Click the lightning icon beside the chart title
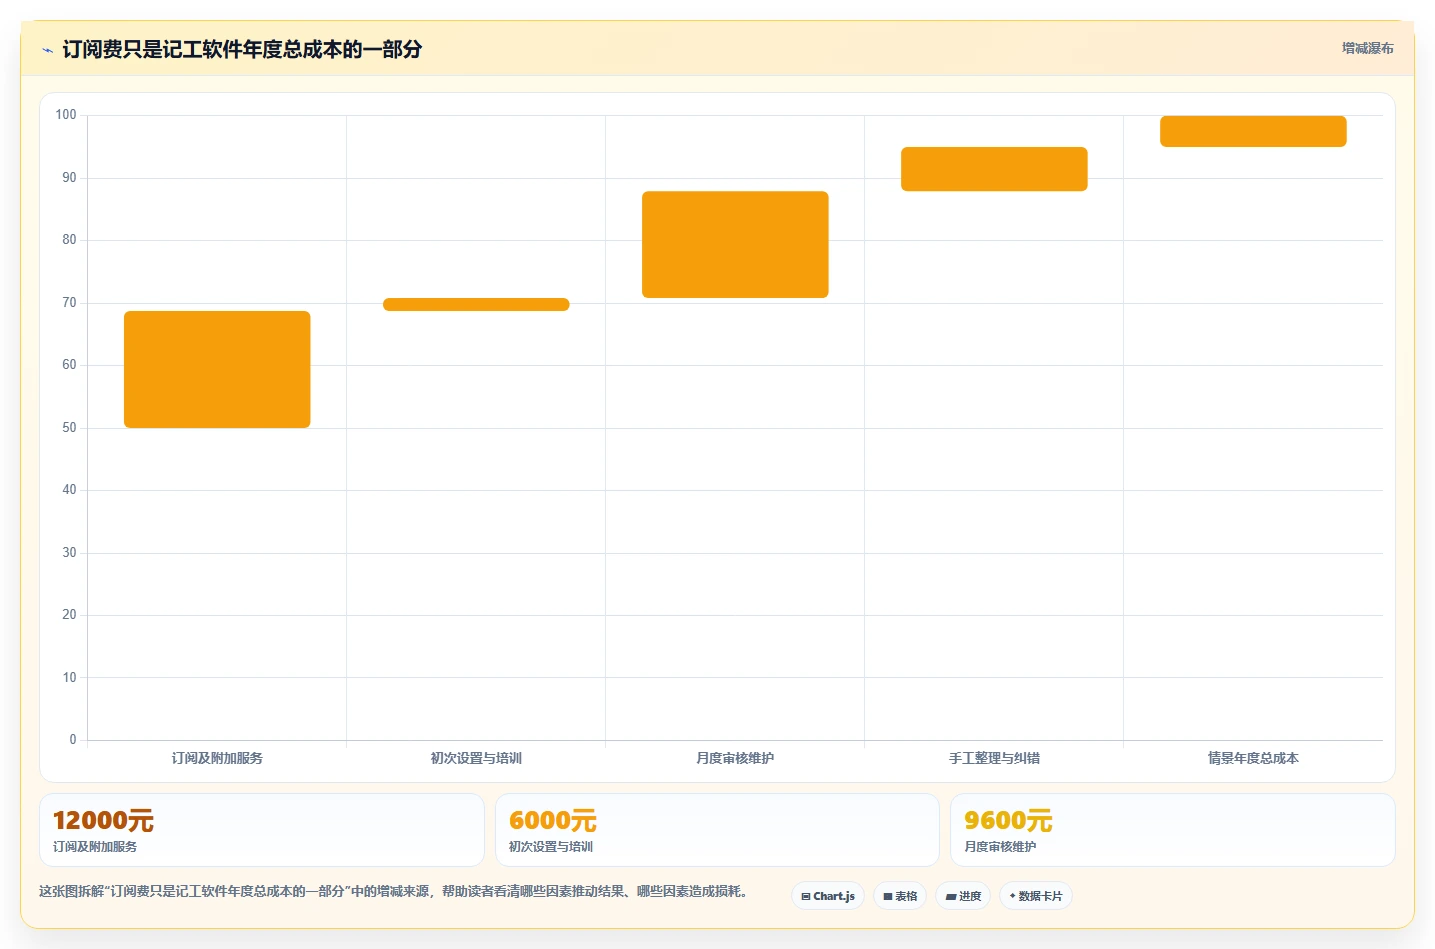This screenshot has width=1435, height=949. [x=47, y=50]
